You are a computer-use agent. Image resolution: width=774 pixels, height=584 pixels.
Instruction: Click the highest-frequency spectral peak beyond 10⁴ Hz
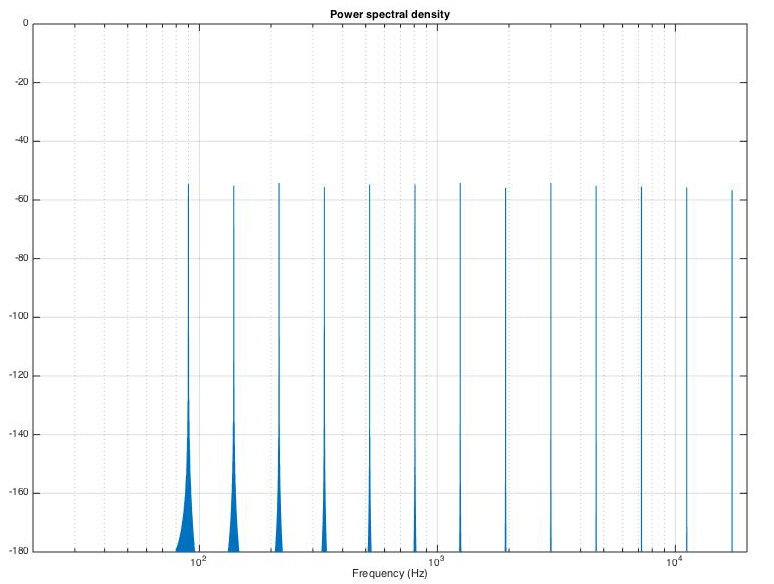[732, 370]
